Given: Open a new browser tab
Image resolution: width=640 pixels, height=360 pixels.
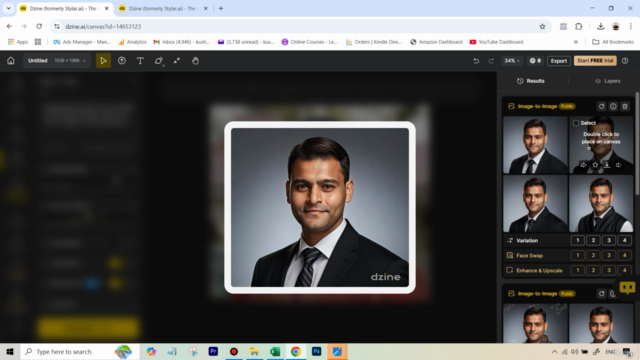Looking at the screenshot, I should 221,8.
